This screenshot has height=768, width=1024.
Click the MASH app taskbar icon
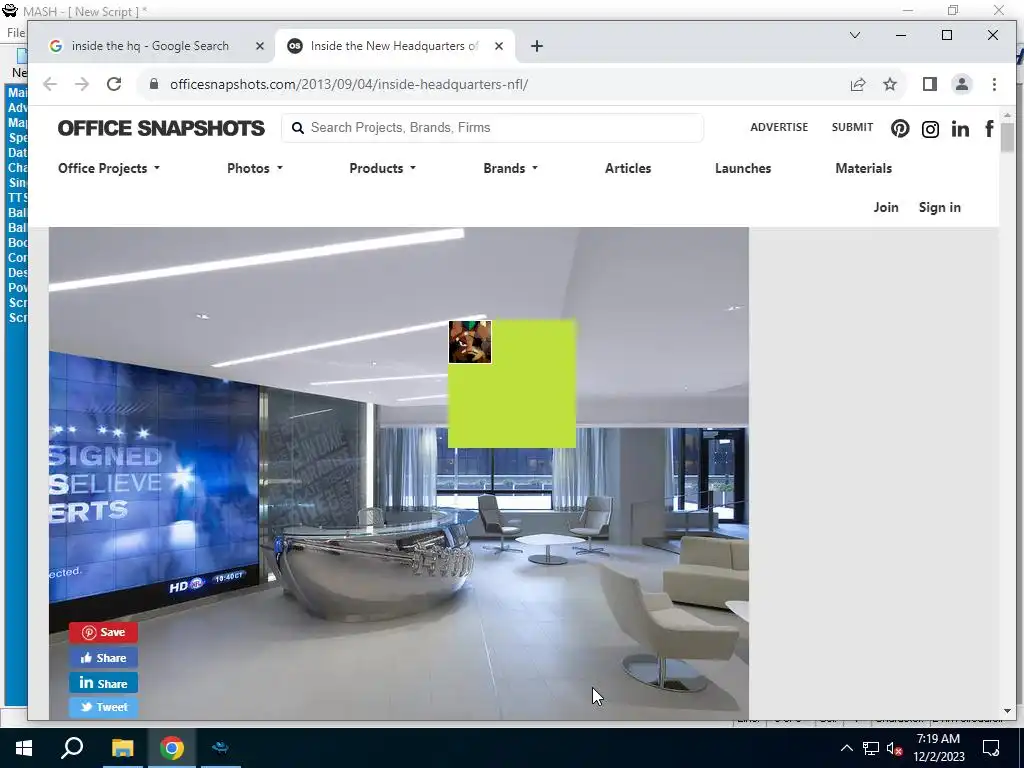221,748
